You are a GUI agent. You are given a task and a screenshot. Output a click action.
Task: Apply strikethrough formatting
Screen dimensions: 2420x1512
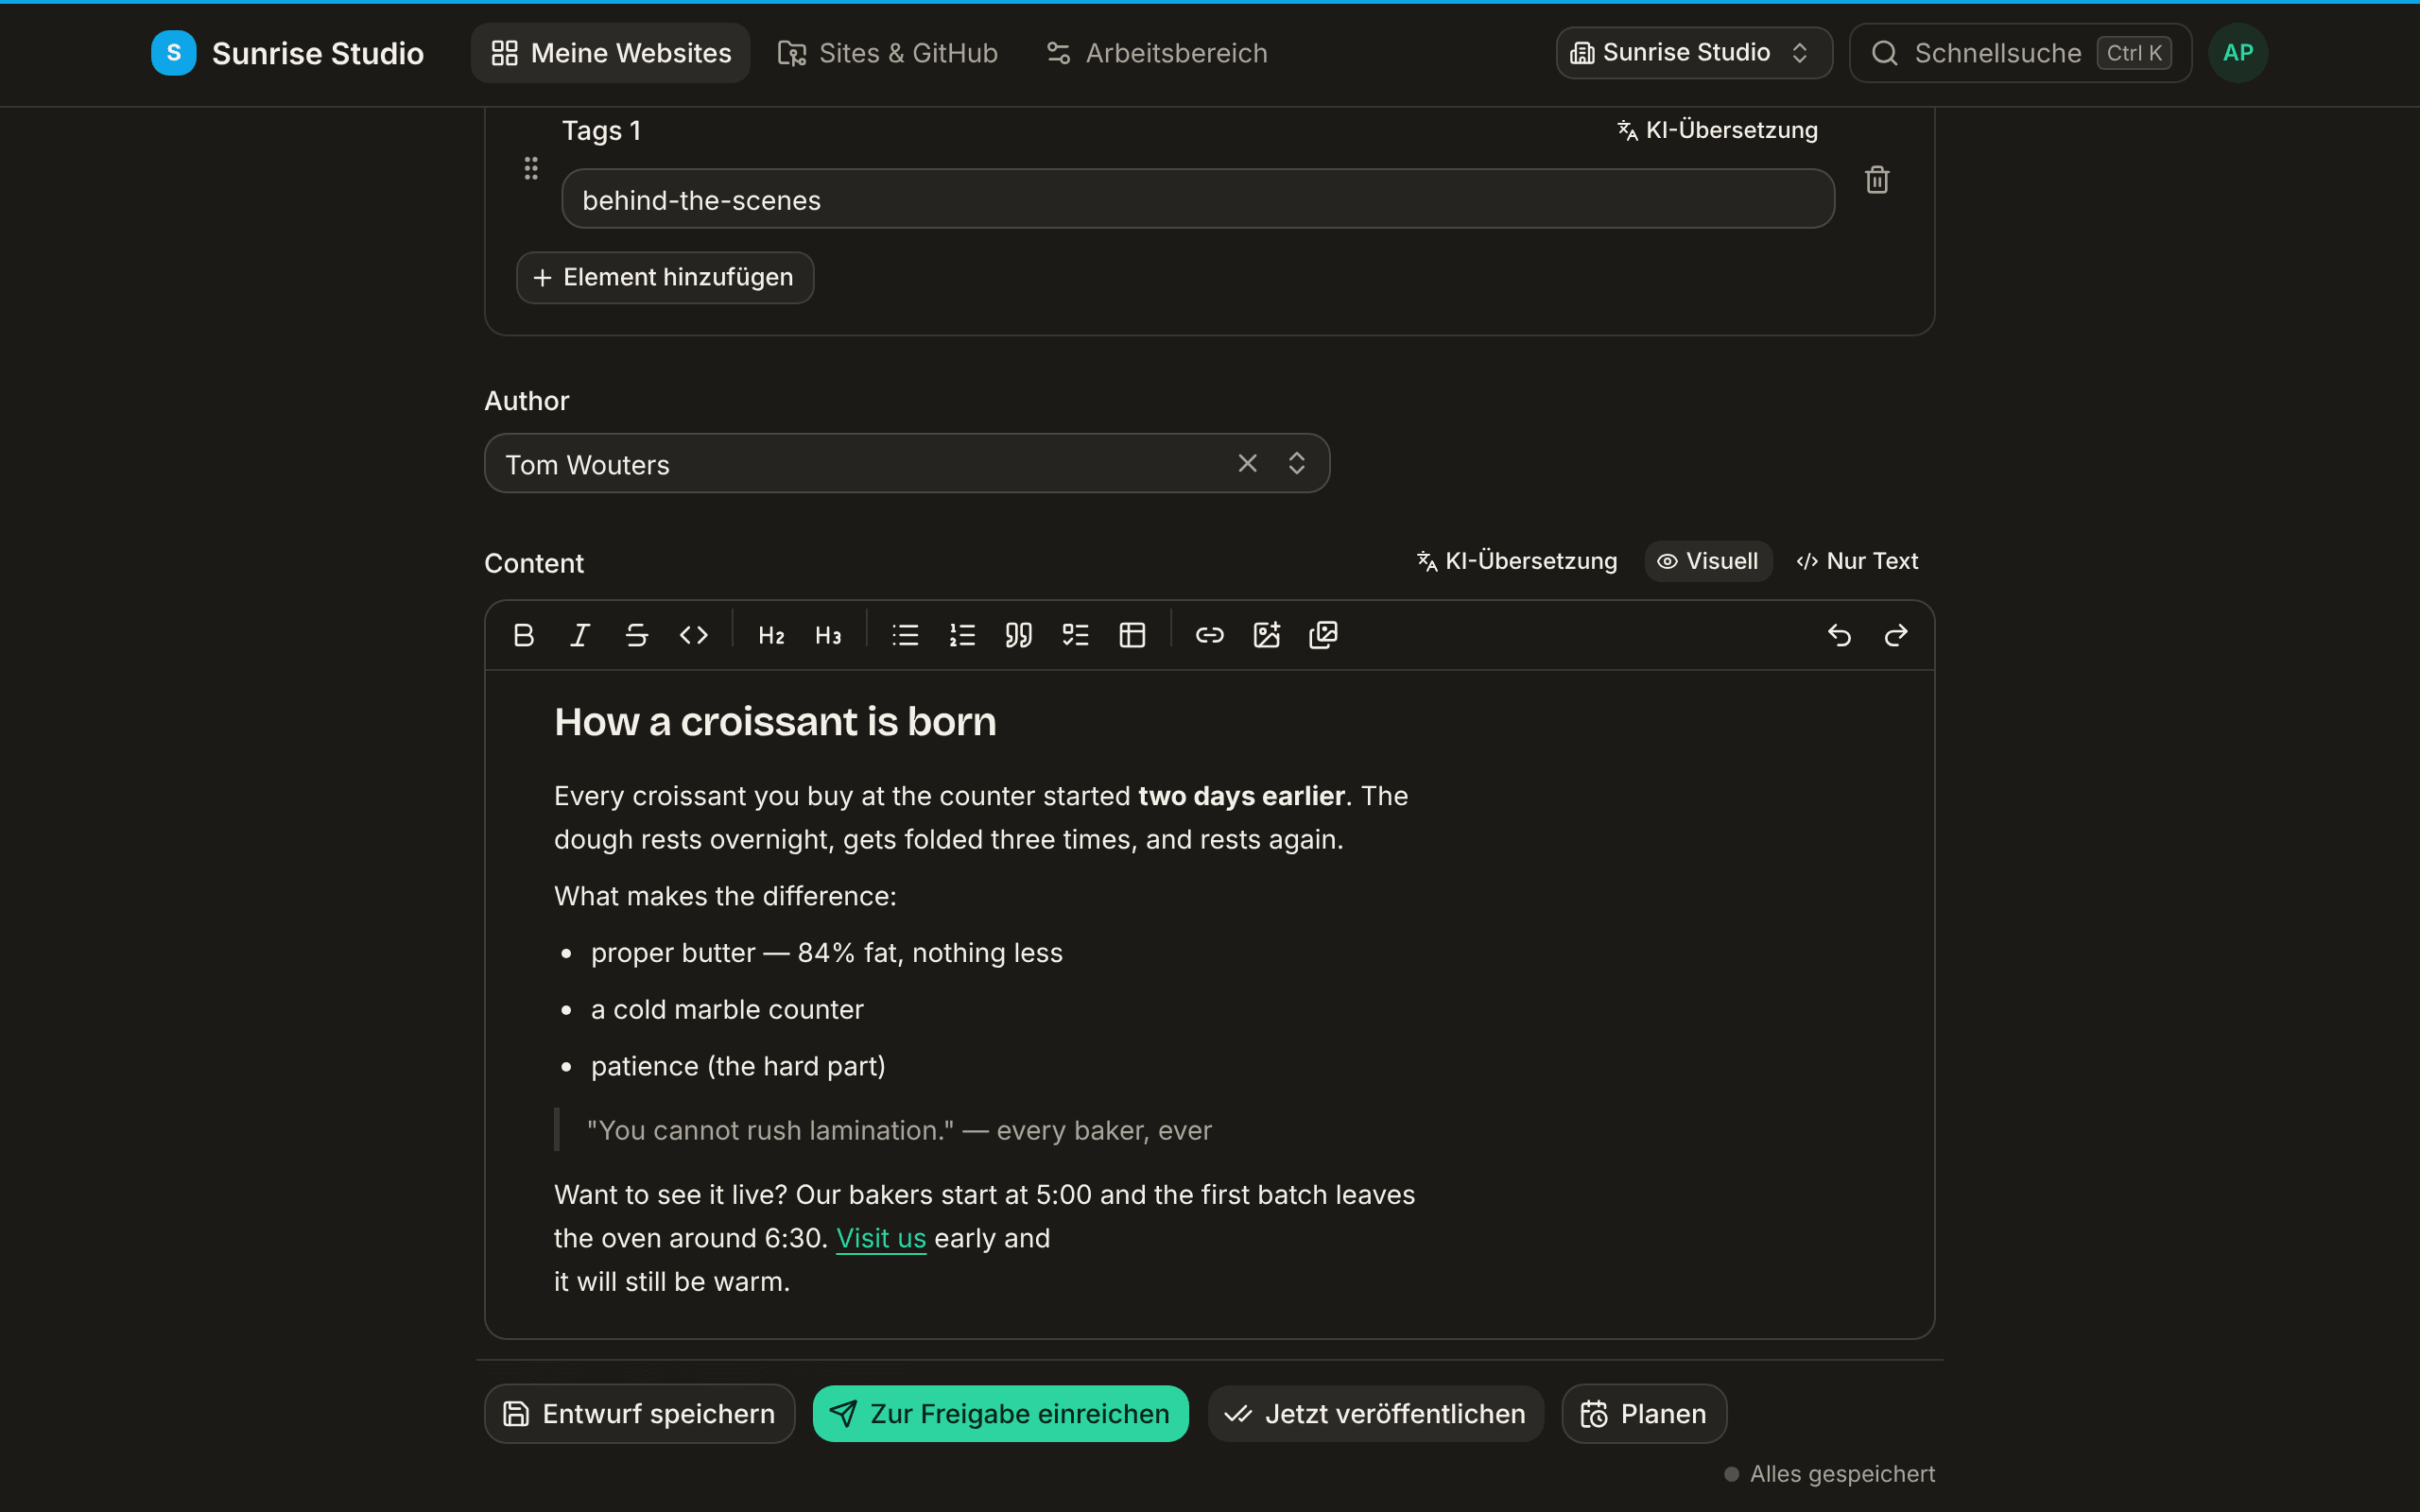pyautogui.click(x=637, y=635)
